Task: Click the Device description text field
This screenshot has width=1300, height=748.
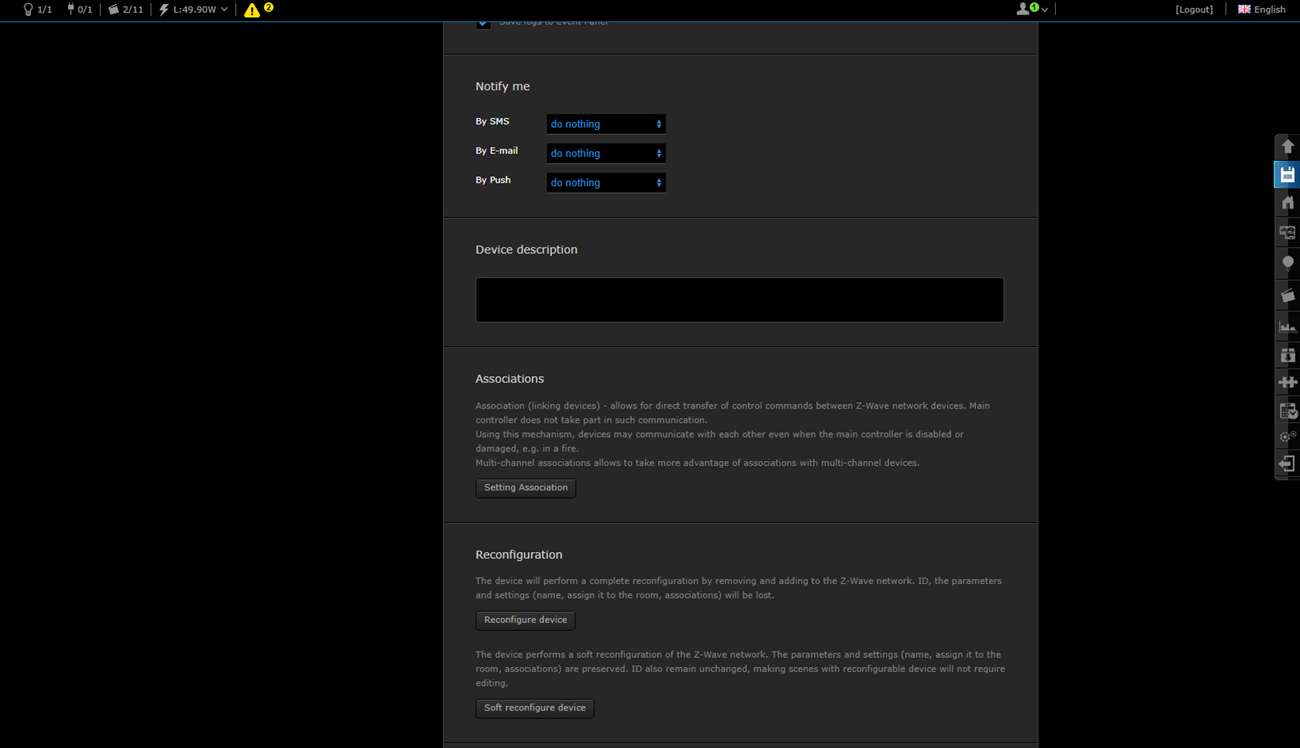Action: (739, 300)
